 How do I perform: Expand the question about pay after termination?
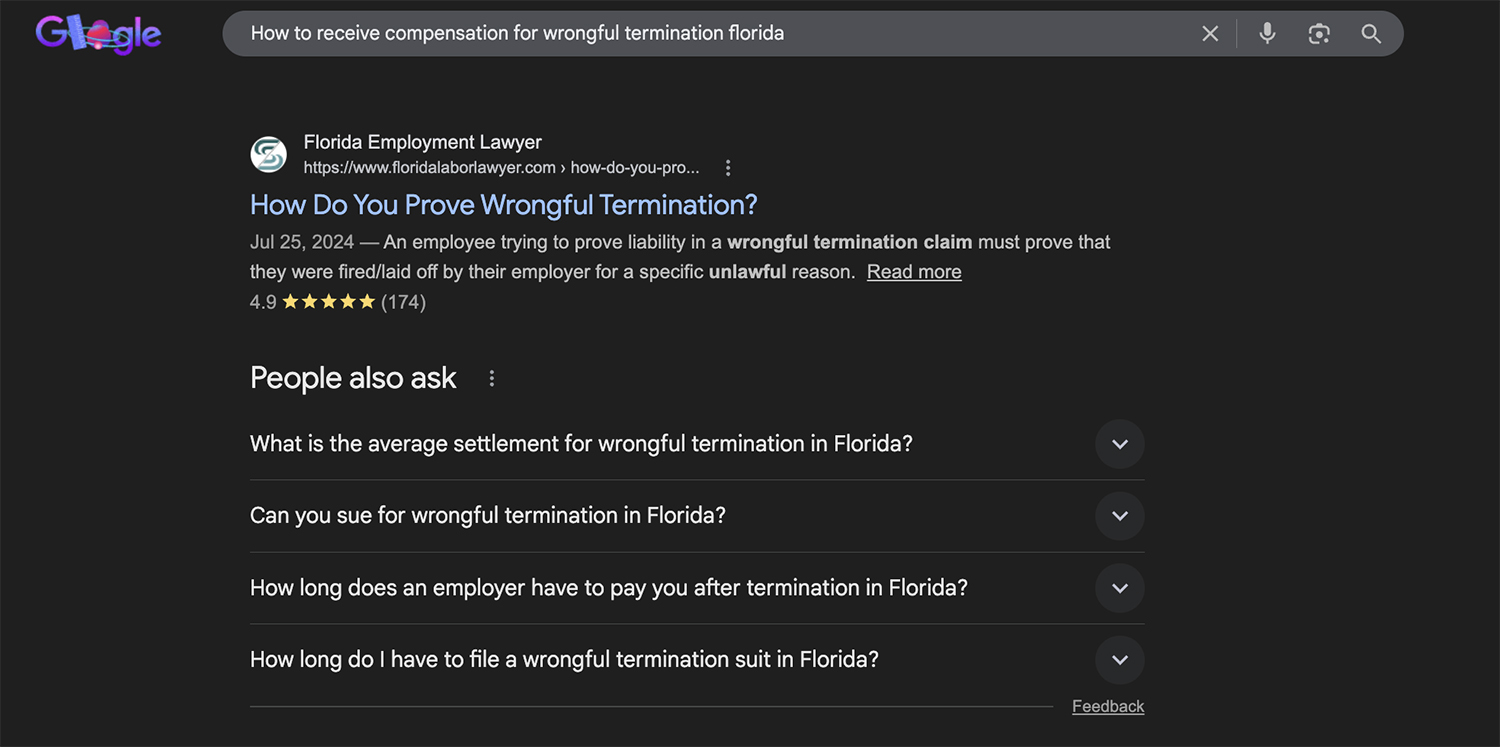pos(1119,588)
